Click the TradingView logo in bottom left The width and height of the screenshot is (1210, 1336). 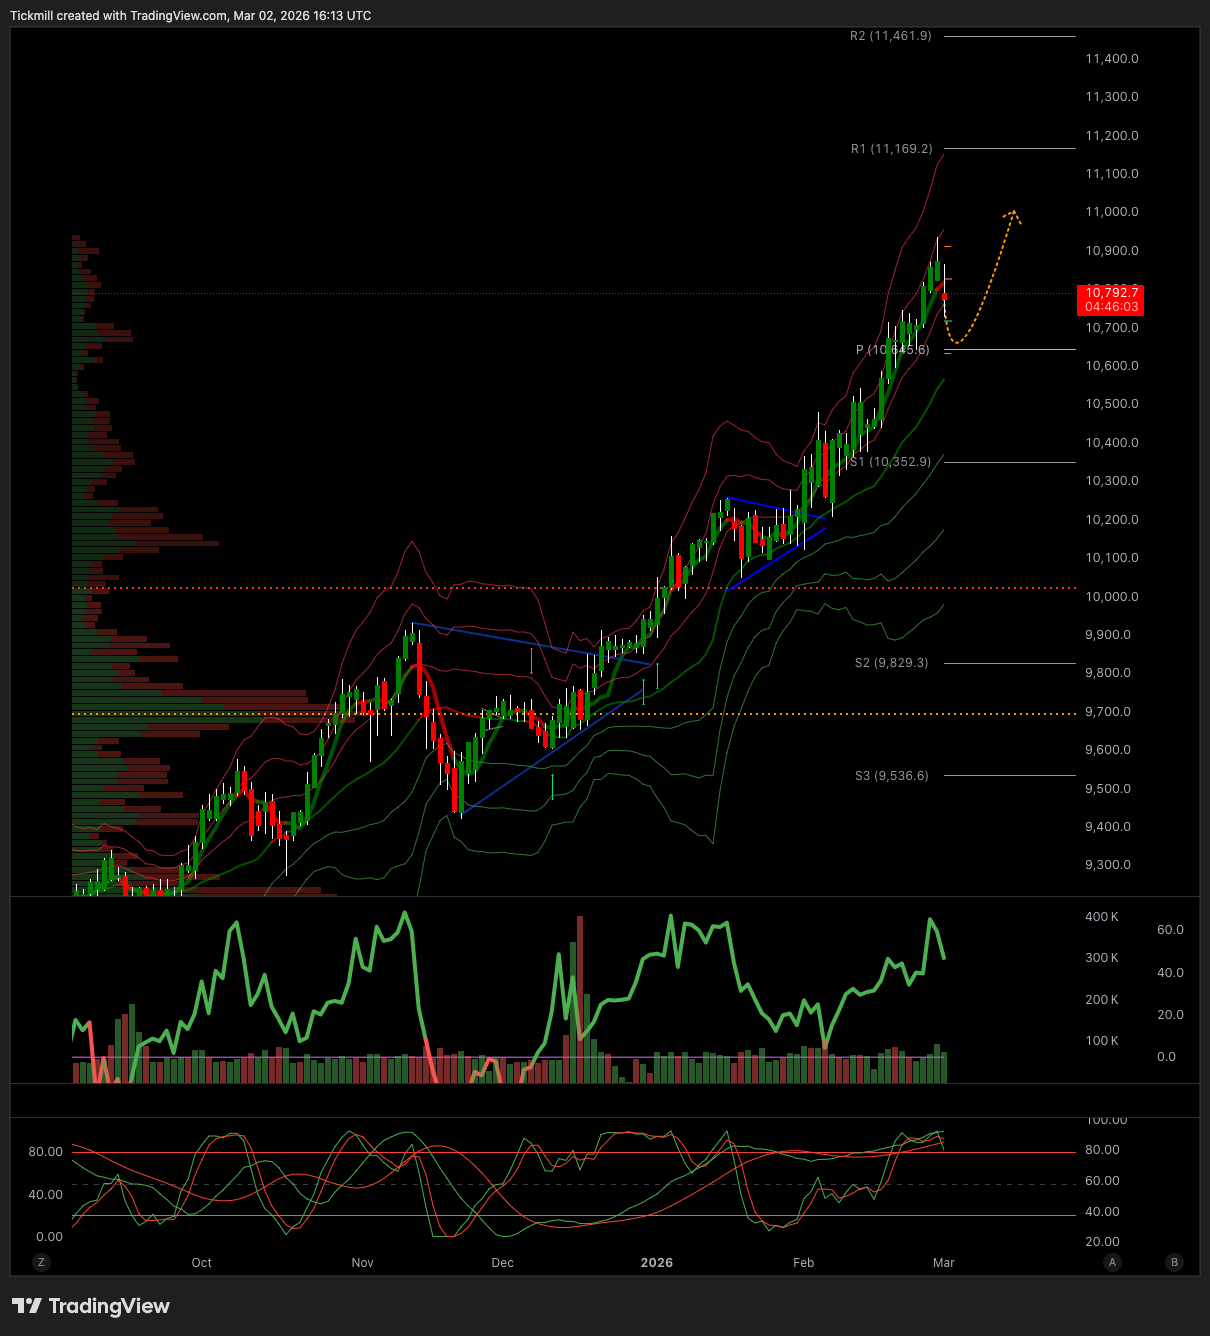pos(89,1306)
